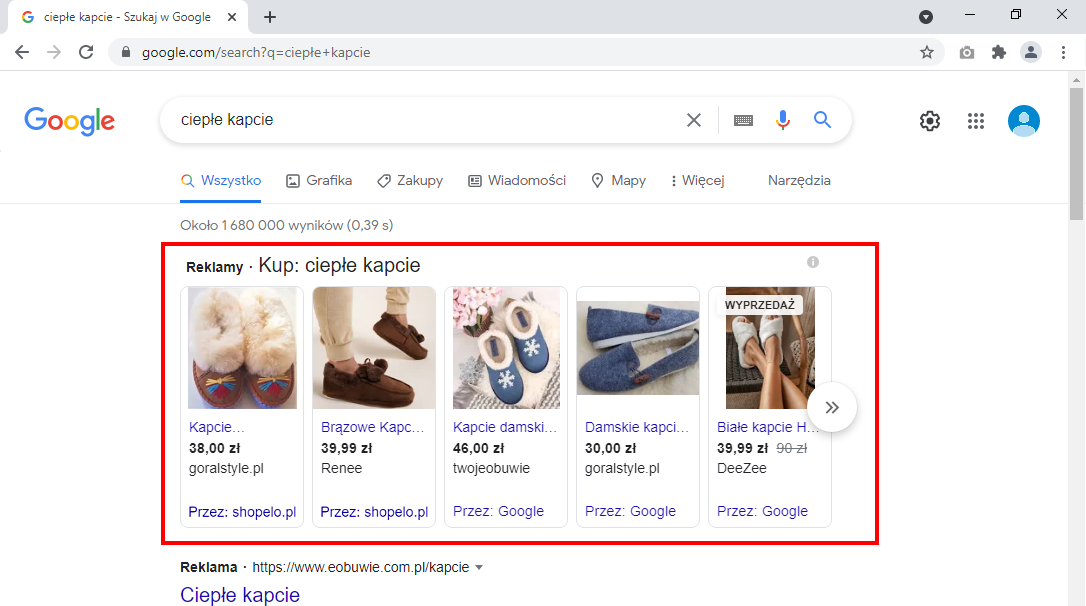This screenshot has width=1086, height=606.
Task: Click 'Przez: shopelo.pl' under goralstyle.pl 38,00 zł
Action: pyautogui.click(x=242, y=512)
